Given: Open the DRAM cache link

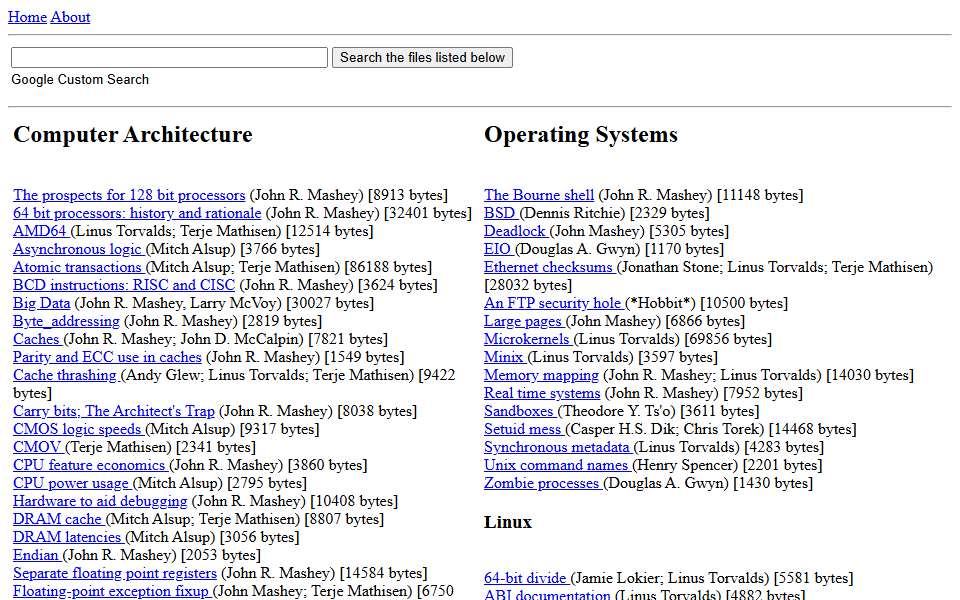Looking at the screenshot, I should tap(59, 519).
